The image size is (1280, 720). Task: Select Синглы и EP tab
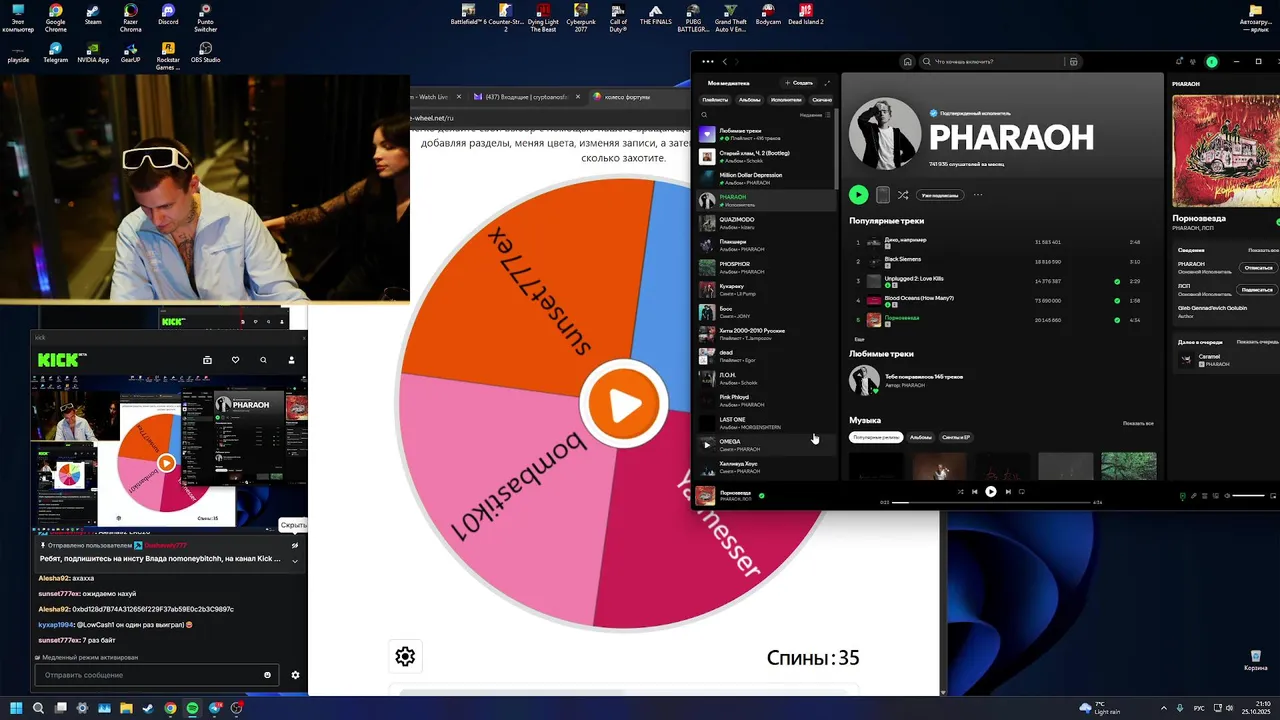(x=956, y=437)
